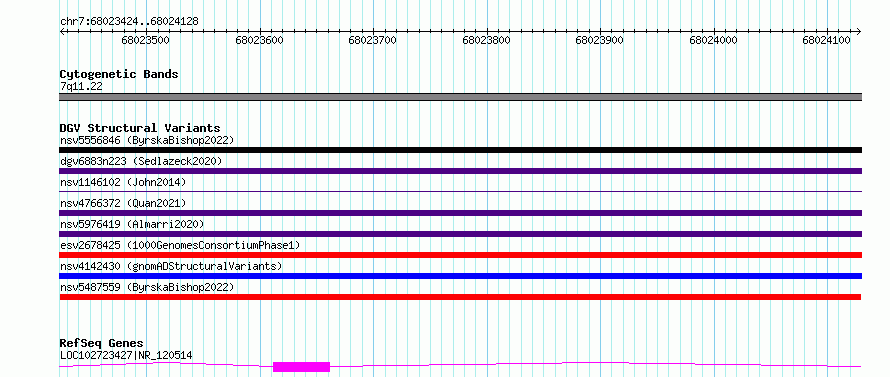Click ruler tick label 68023900
Viewport: 890px width, 377px height.
[599, 40]
